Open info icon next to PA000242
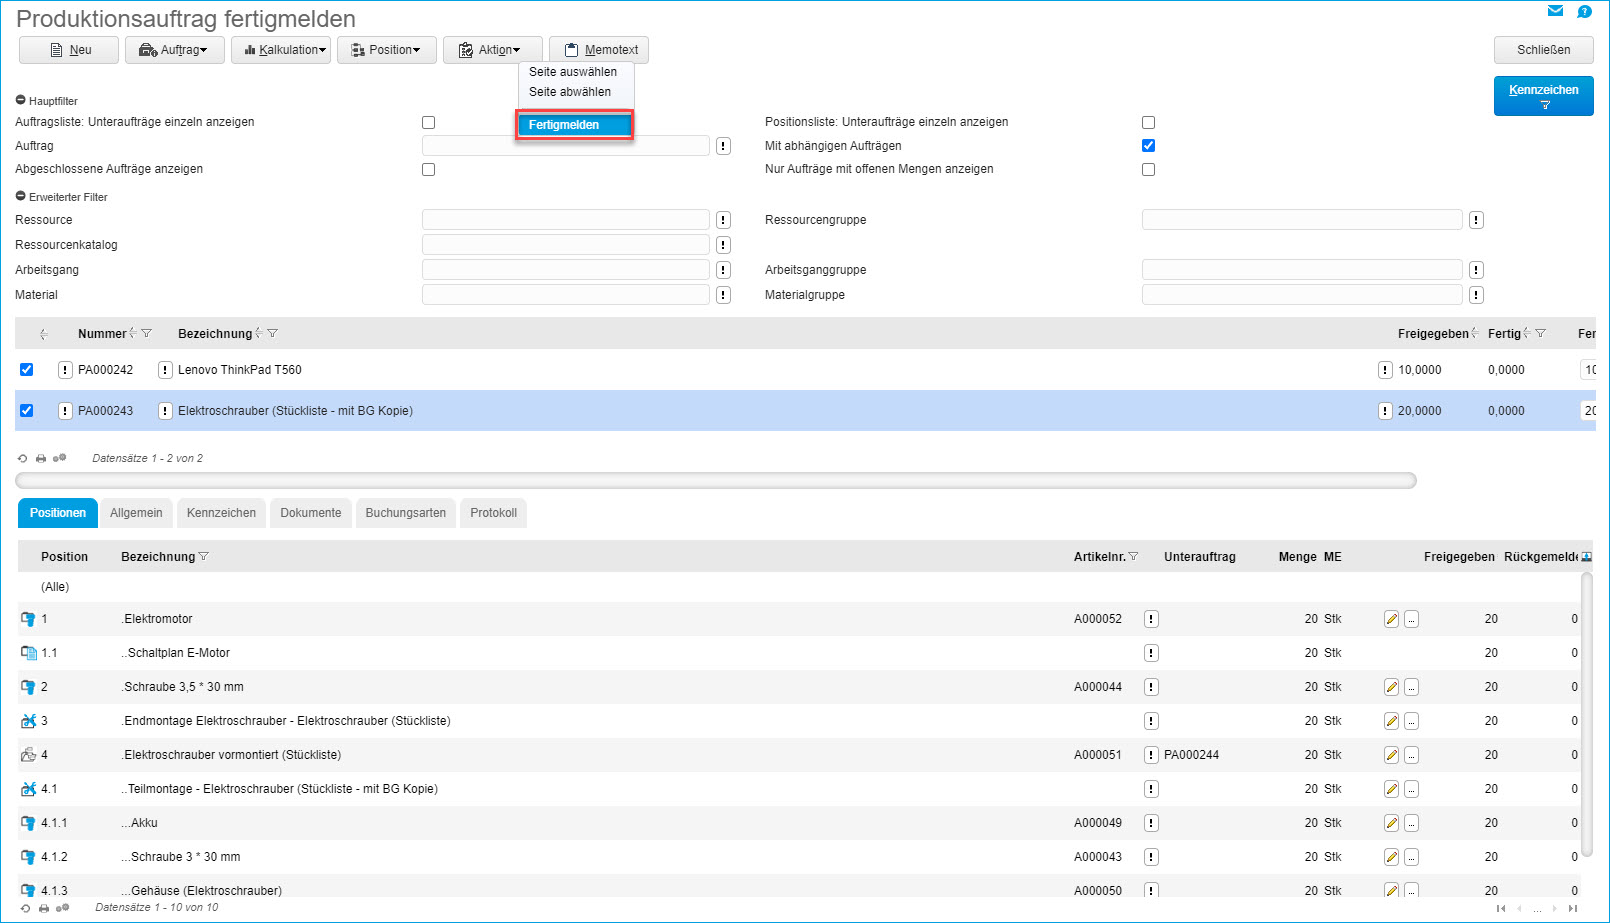This screenshot has width=1610, height=923. [x=65, y=370]
